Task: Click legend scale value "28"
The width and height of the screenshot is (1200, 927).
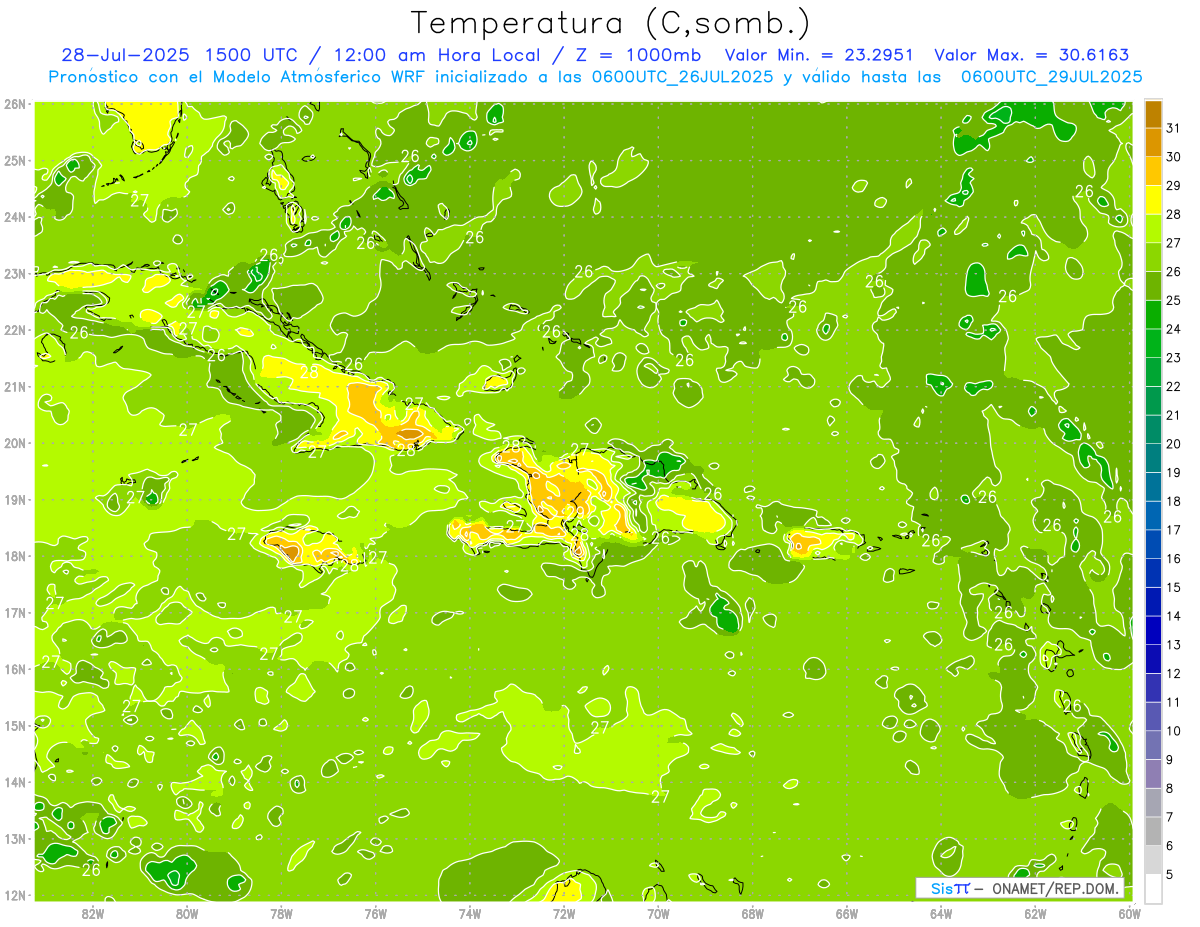Action: pos(1173,214)
